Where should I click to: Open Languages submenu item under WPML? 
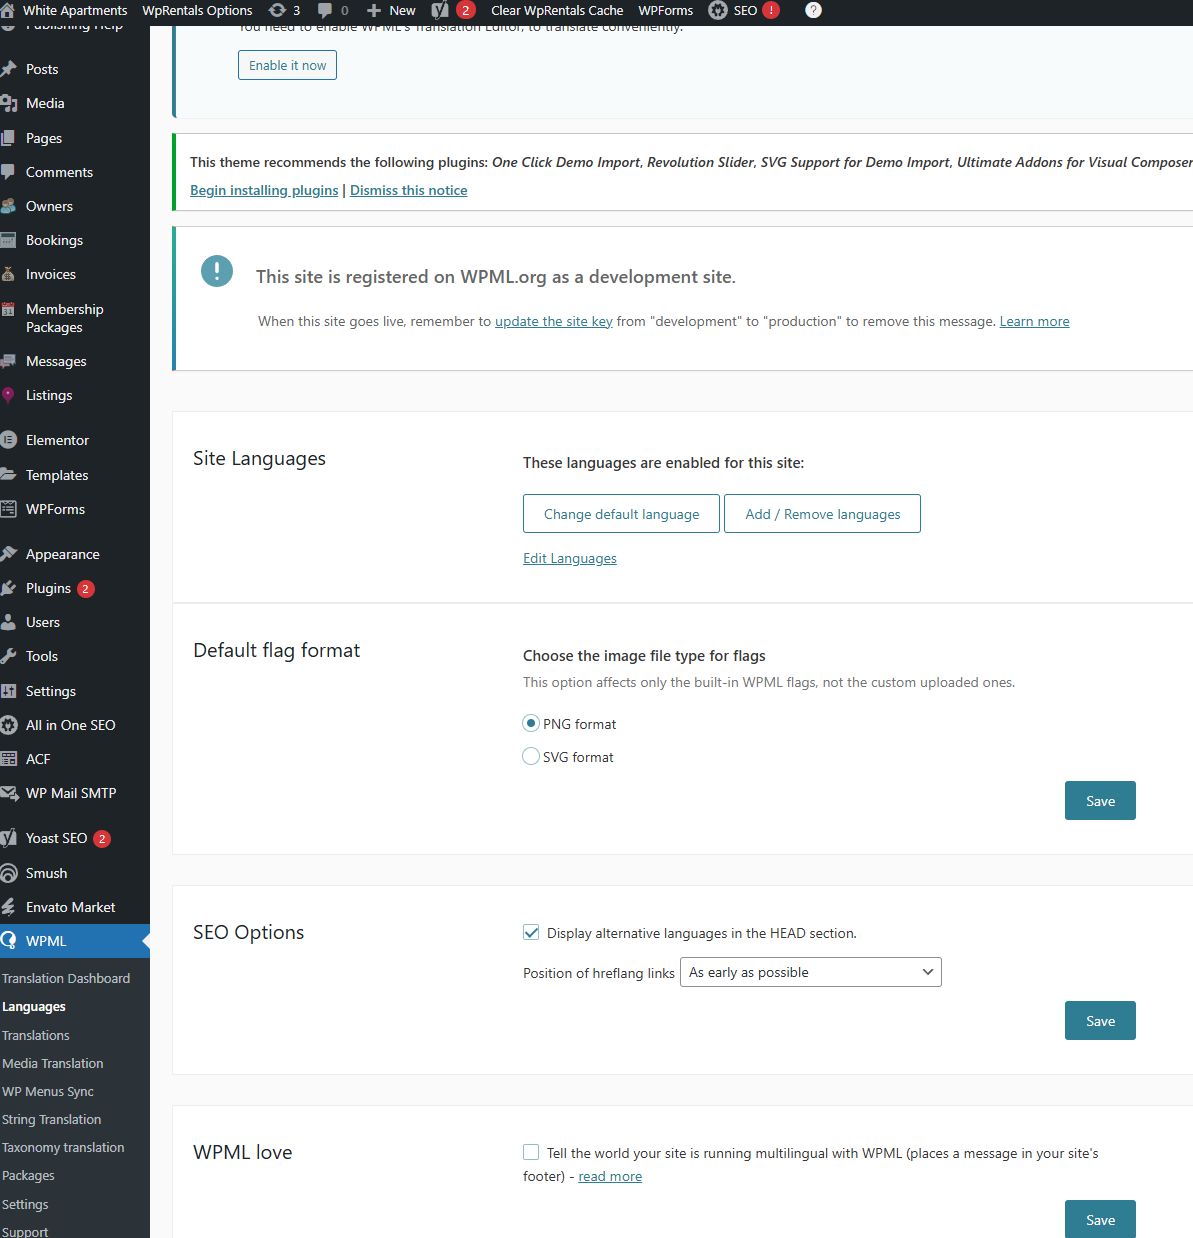[x=34, y=1006]
